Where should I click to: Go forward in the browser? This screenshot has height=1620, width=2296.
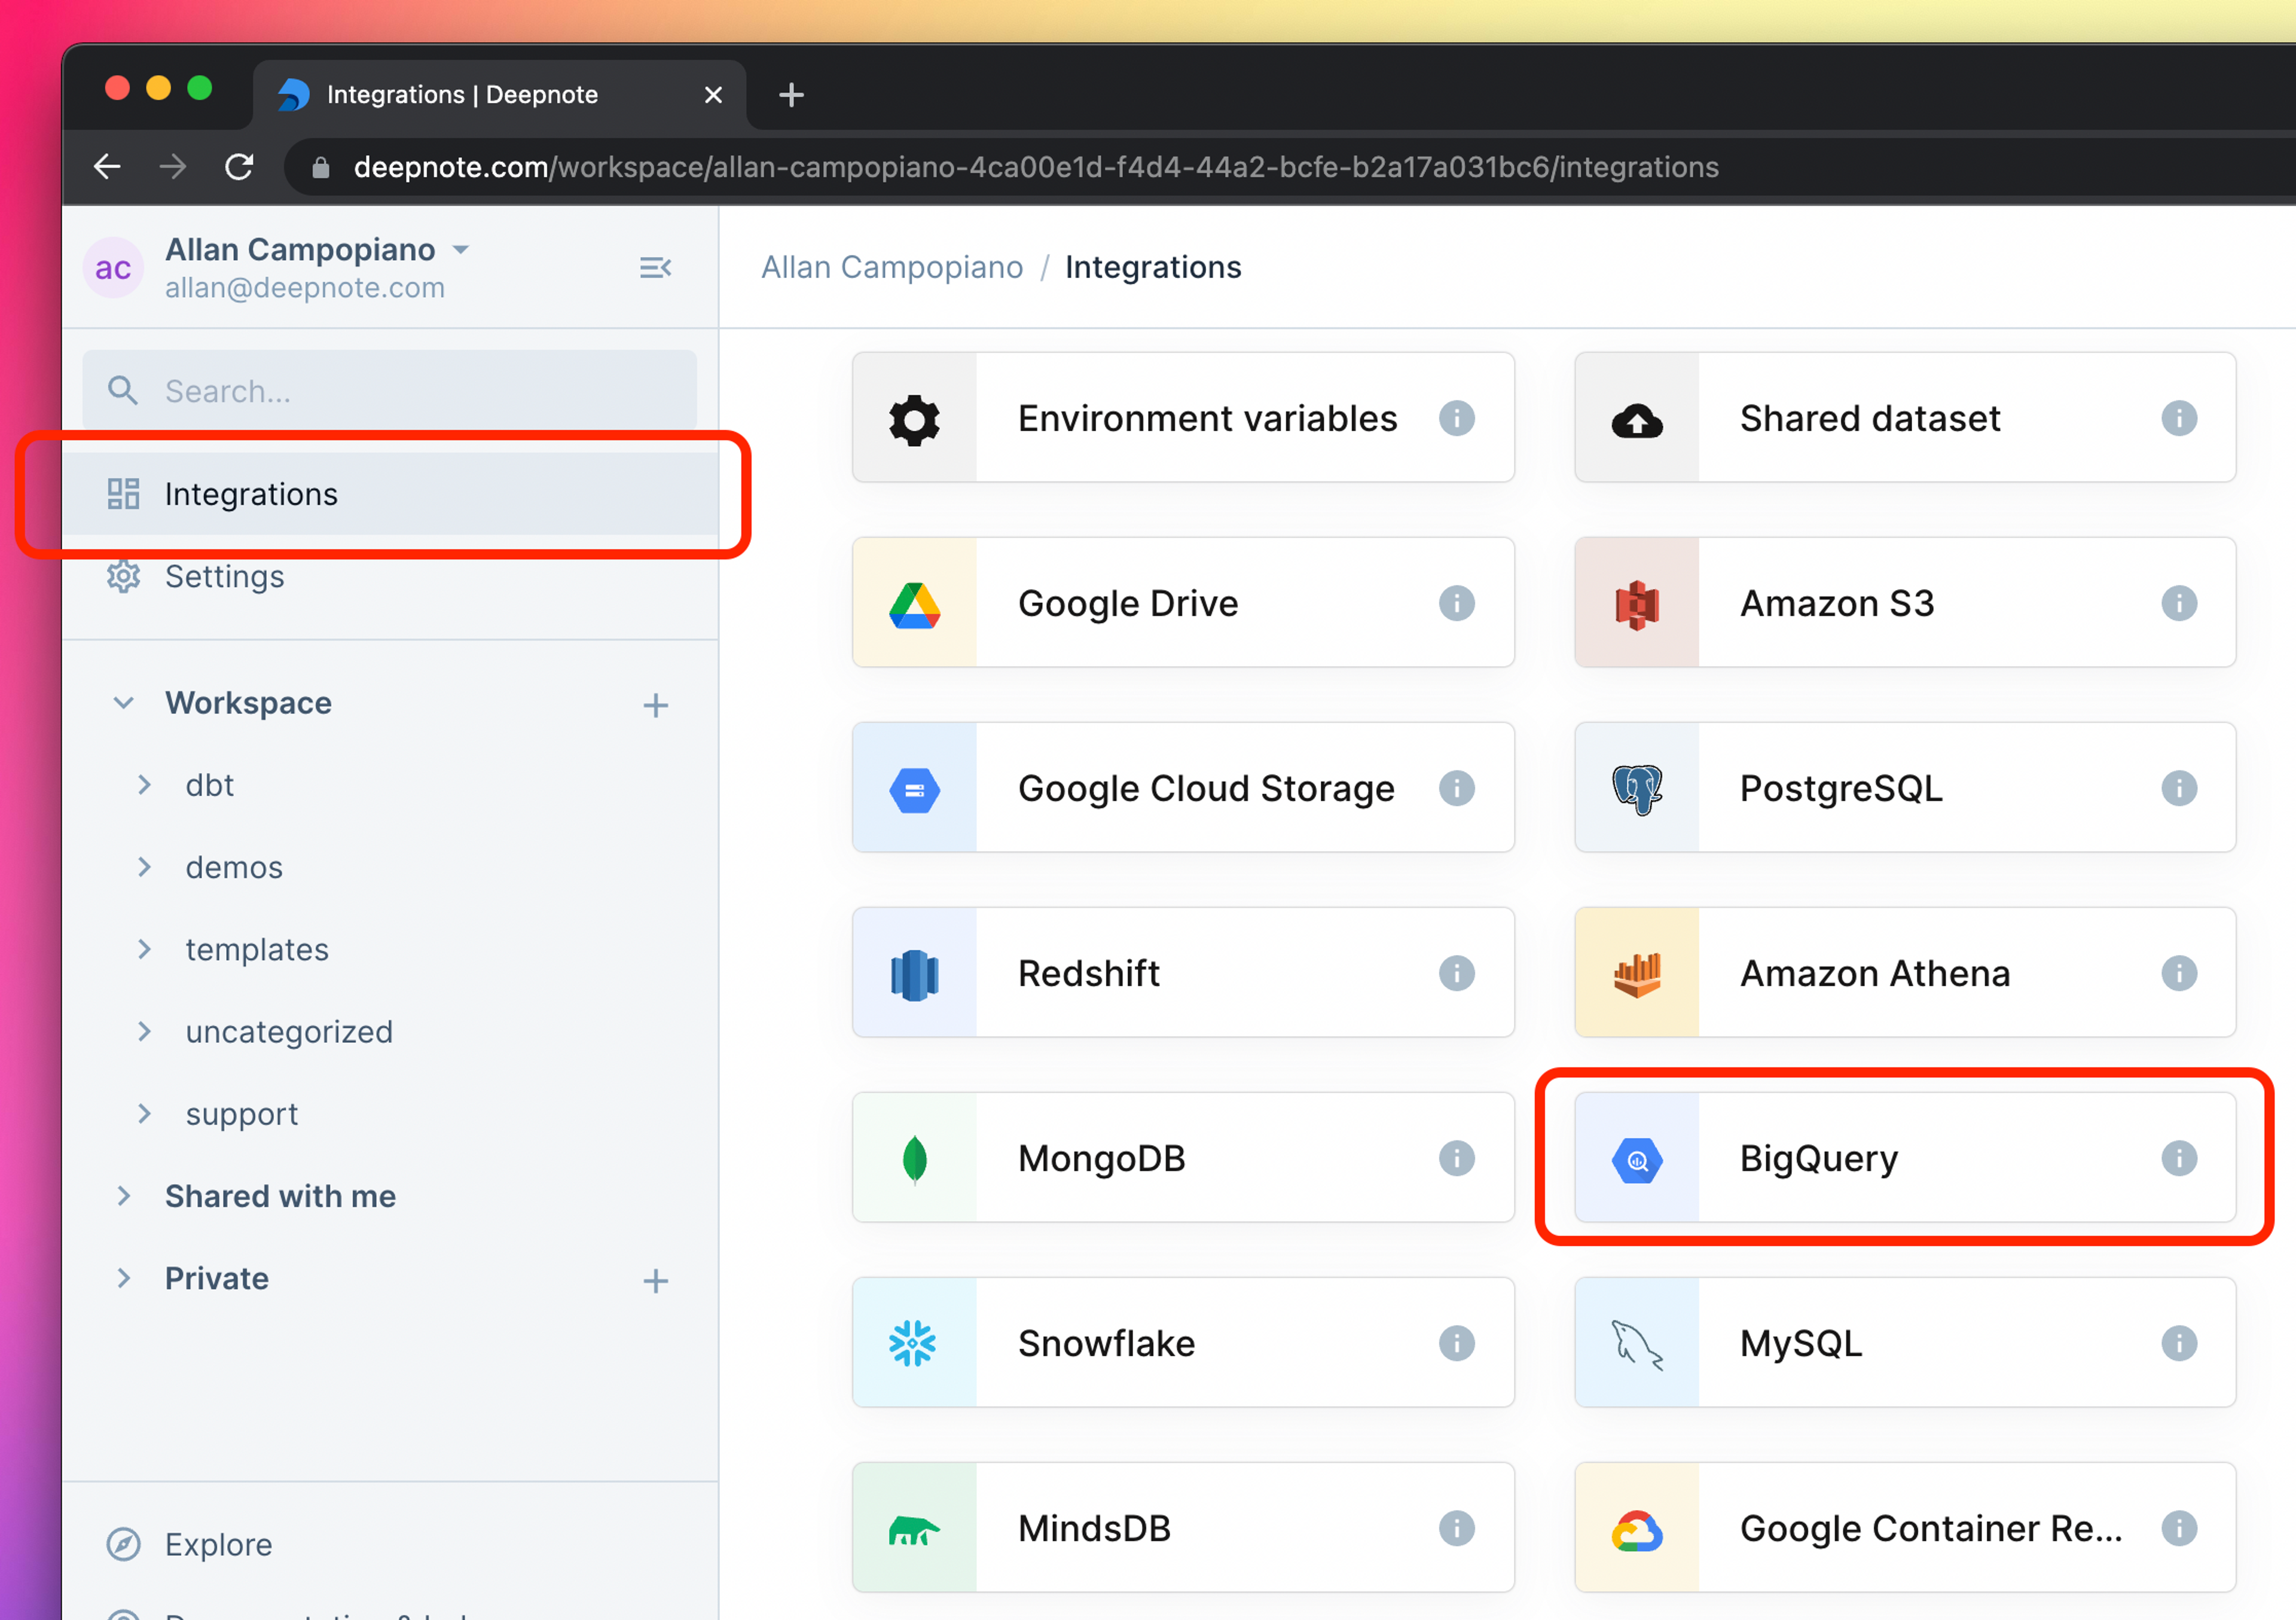173,167
